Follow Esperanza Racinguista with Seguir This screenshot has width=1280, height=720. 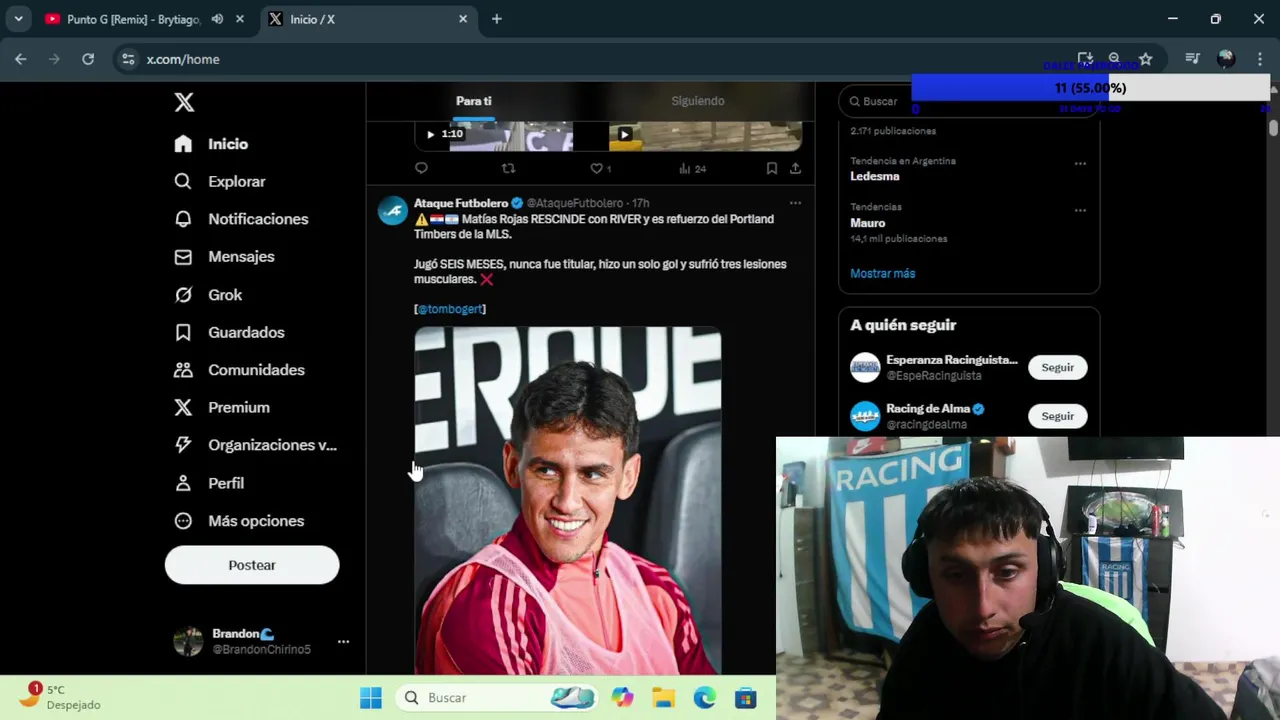[x=1057, y=367]
